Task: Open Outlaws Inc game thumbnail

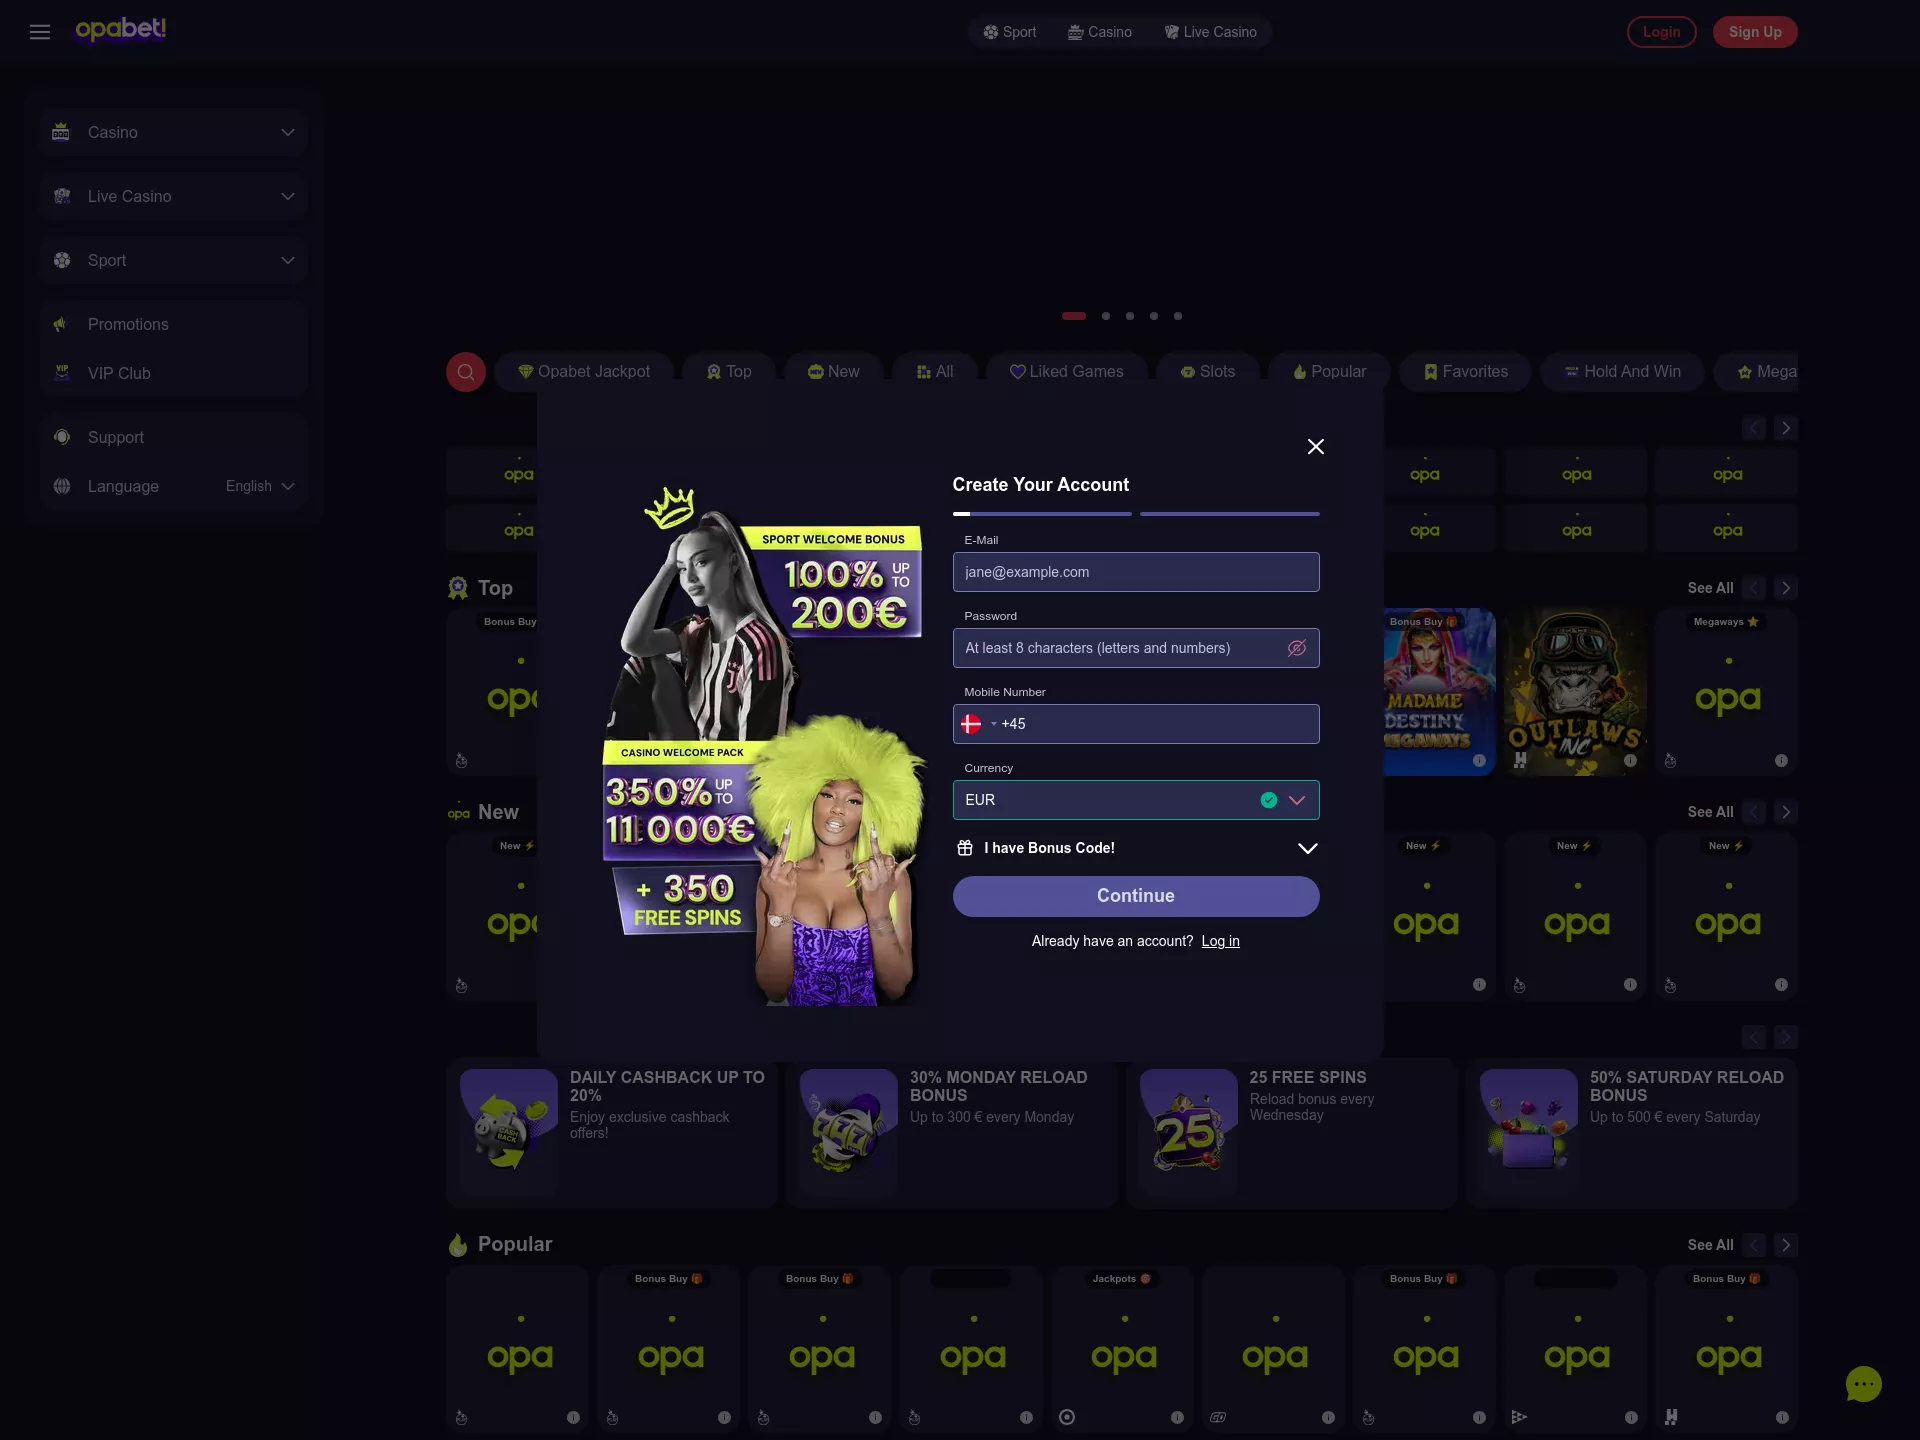Action: [1576, 692]
